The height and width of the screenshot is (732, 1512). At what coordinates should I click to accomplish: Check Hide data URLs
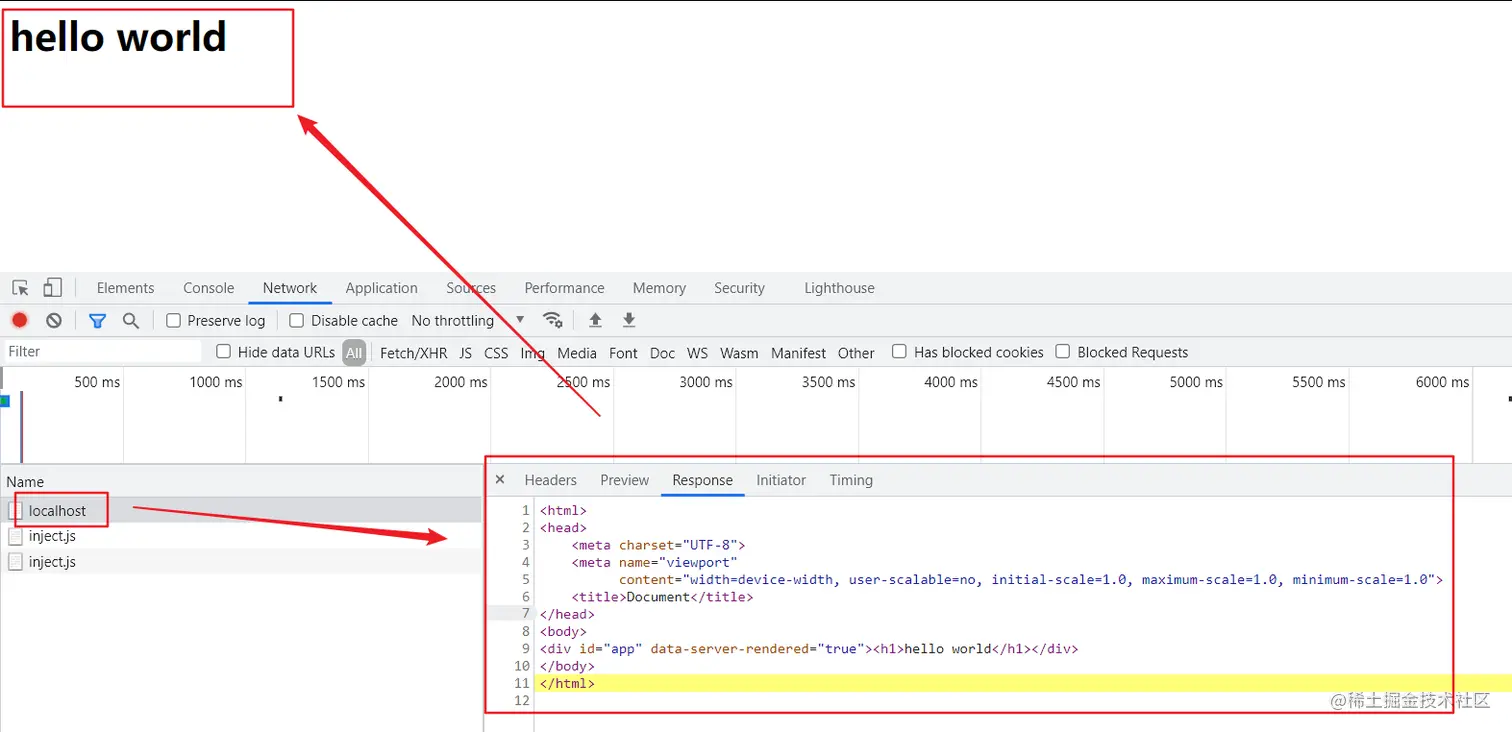pos(224,352)
